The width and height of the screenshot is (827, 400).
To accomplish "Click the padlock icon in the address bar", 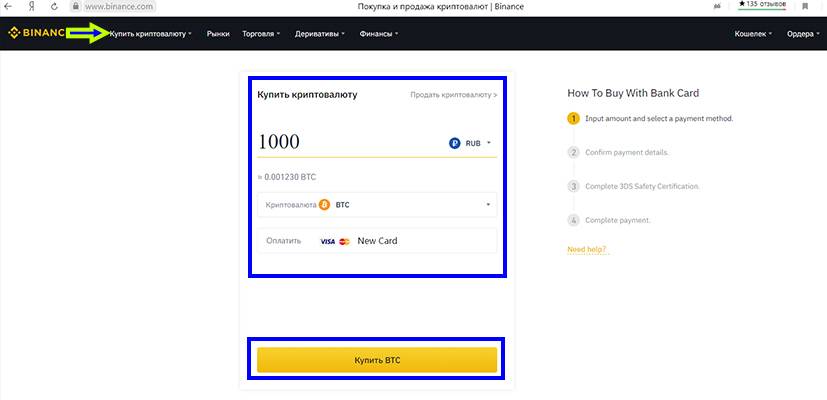I will [74, 6].
